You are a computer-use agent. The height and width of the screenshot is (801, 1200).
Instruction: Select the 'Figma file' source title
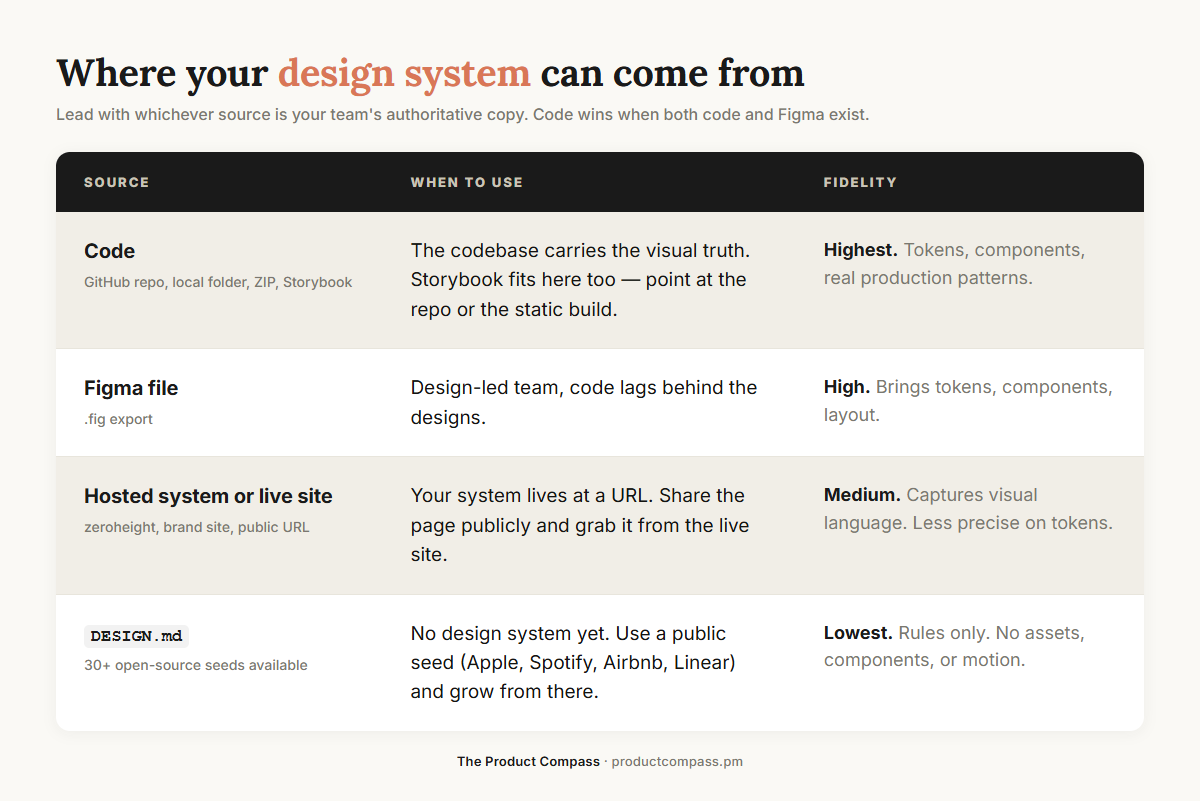[131, 388]
